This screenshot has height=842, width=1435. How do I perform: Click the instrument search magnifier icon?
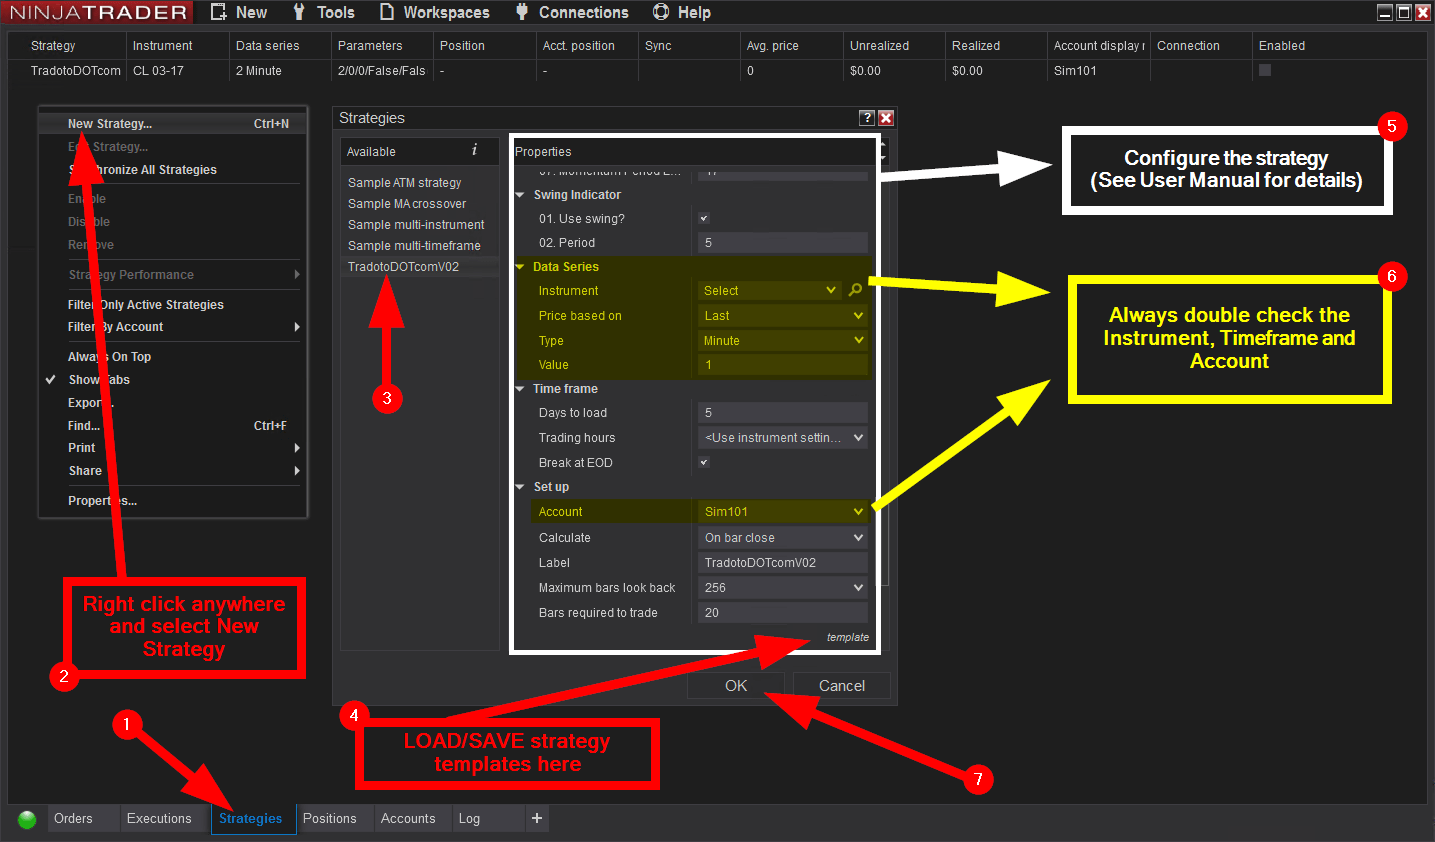tap(855, 290)
